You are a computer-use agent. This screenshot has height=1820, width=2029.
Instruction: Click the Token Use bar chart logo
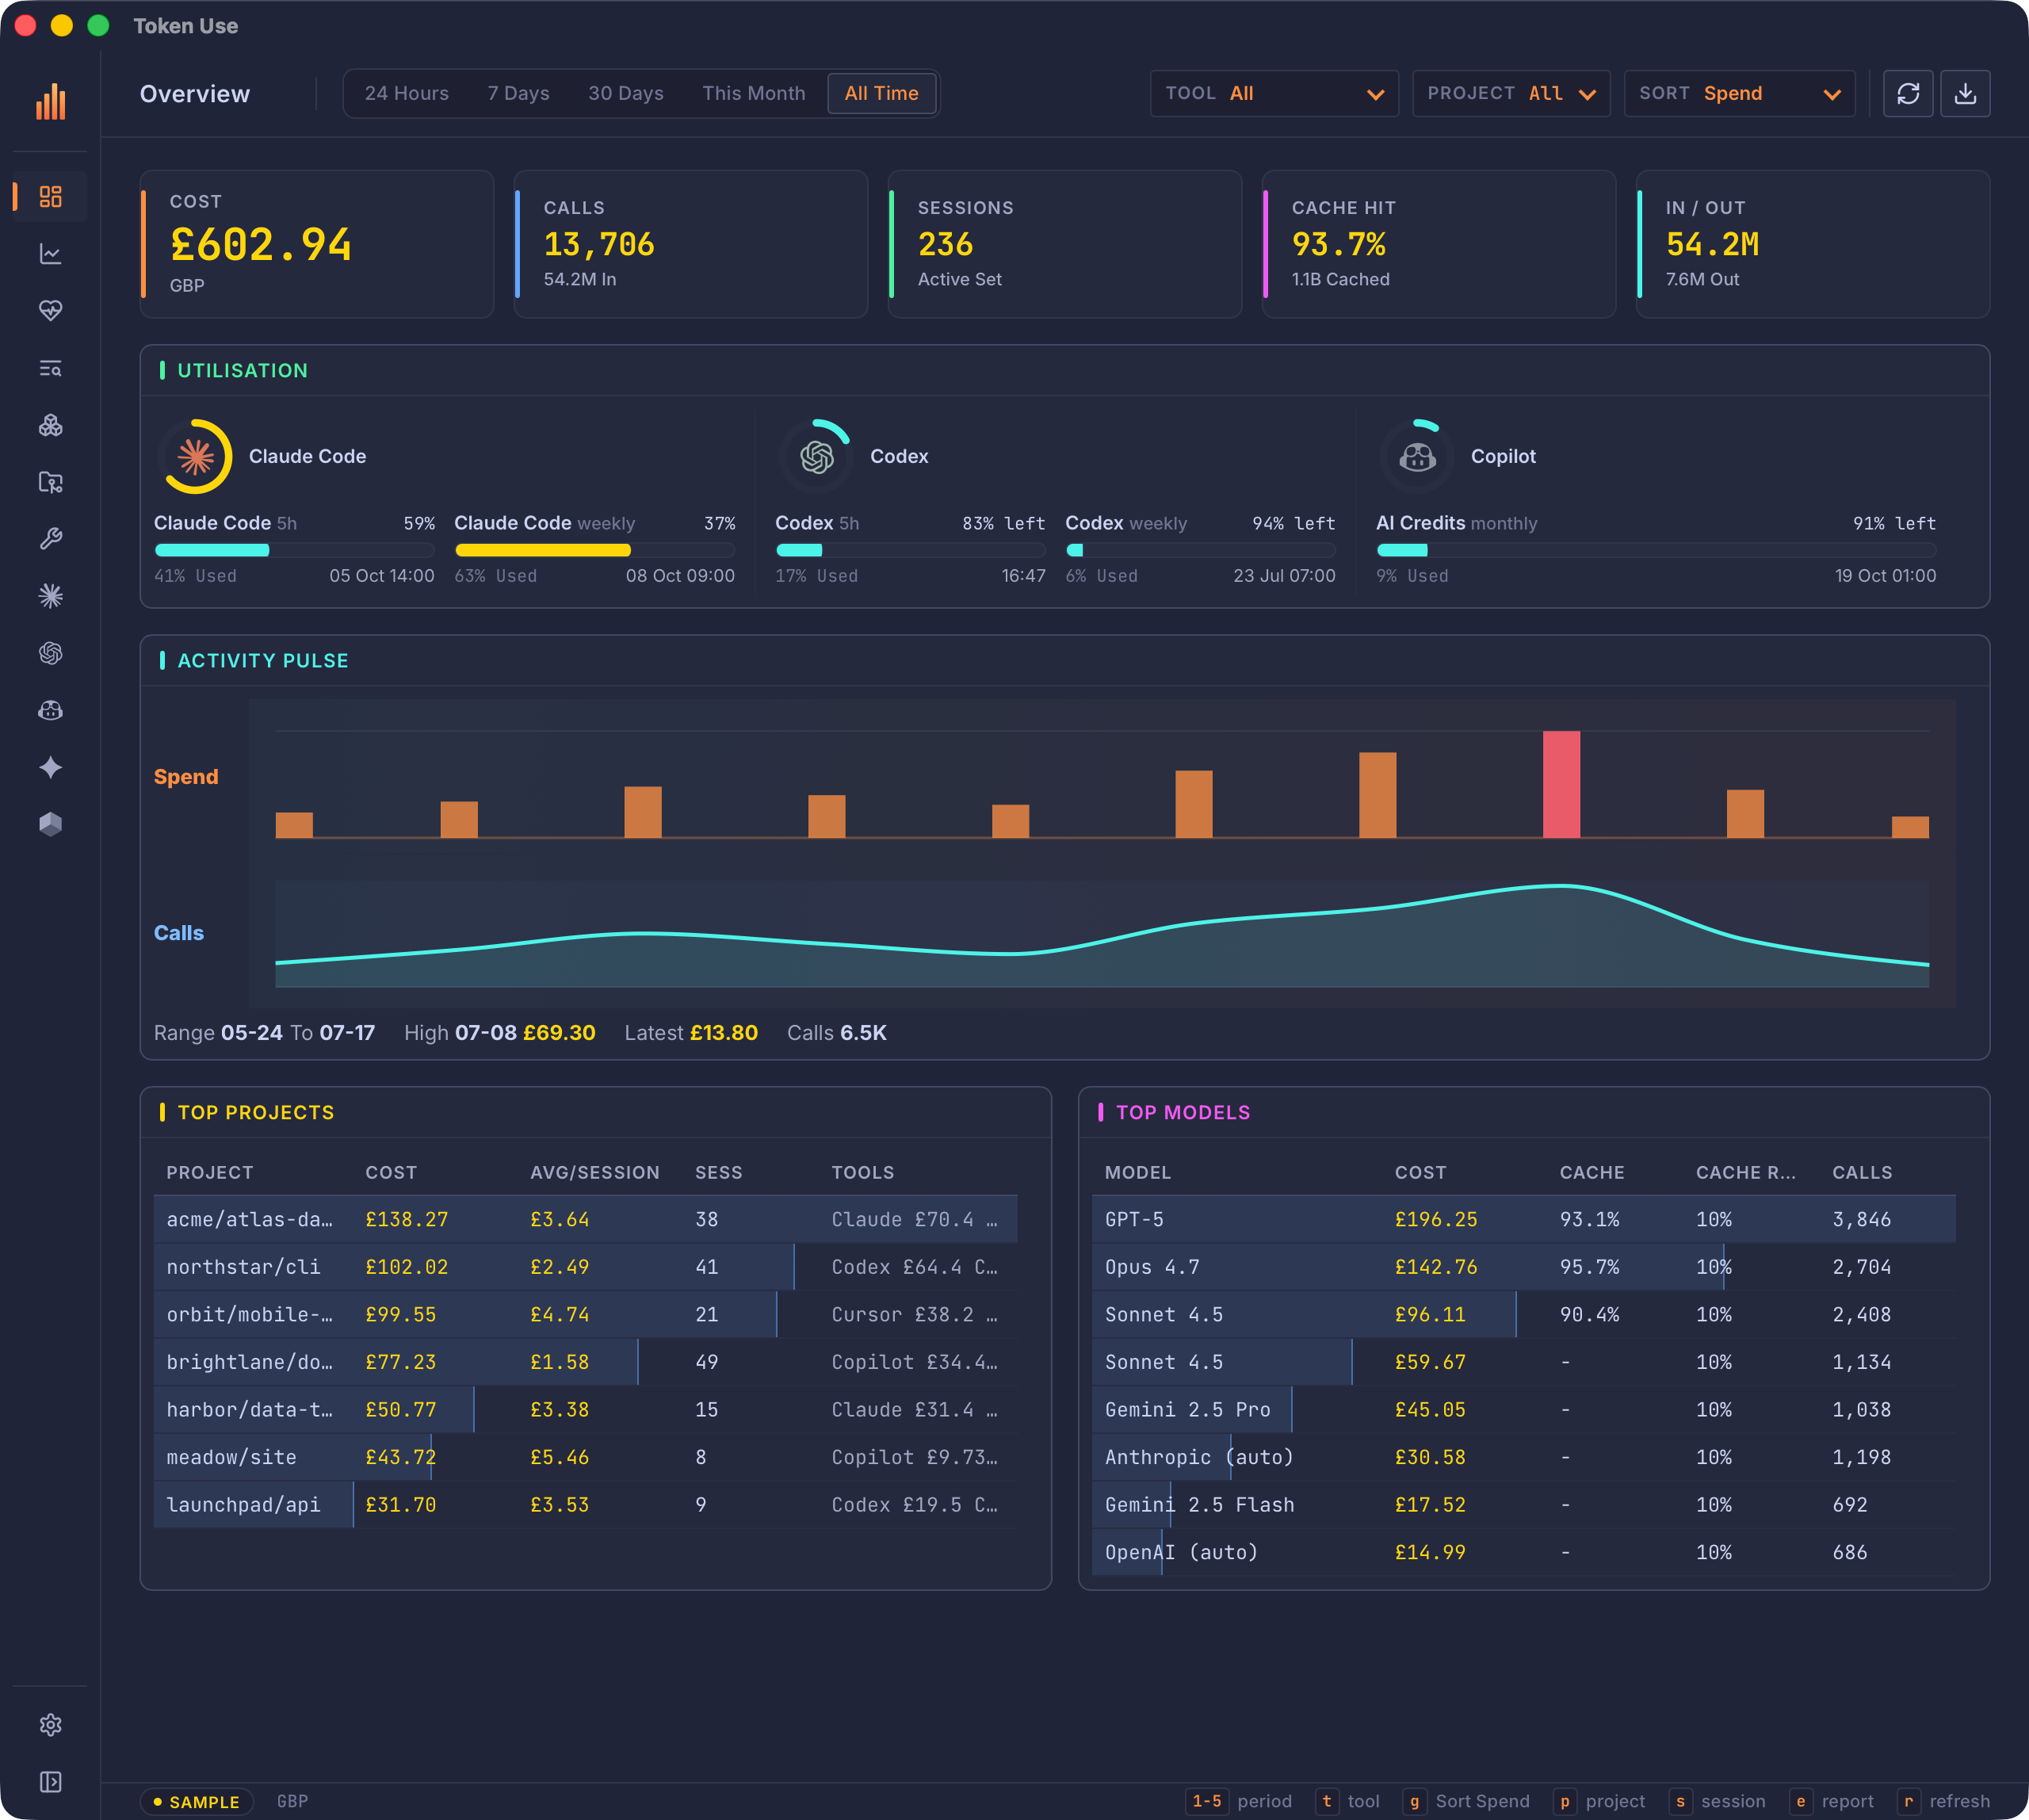pos(50,101)
